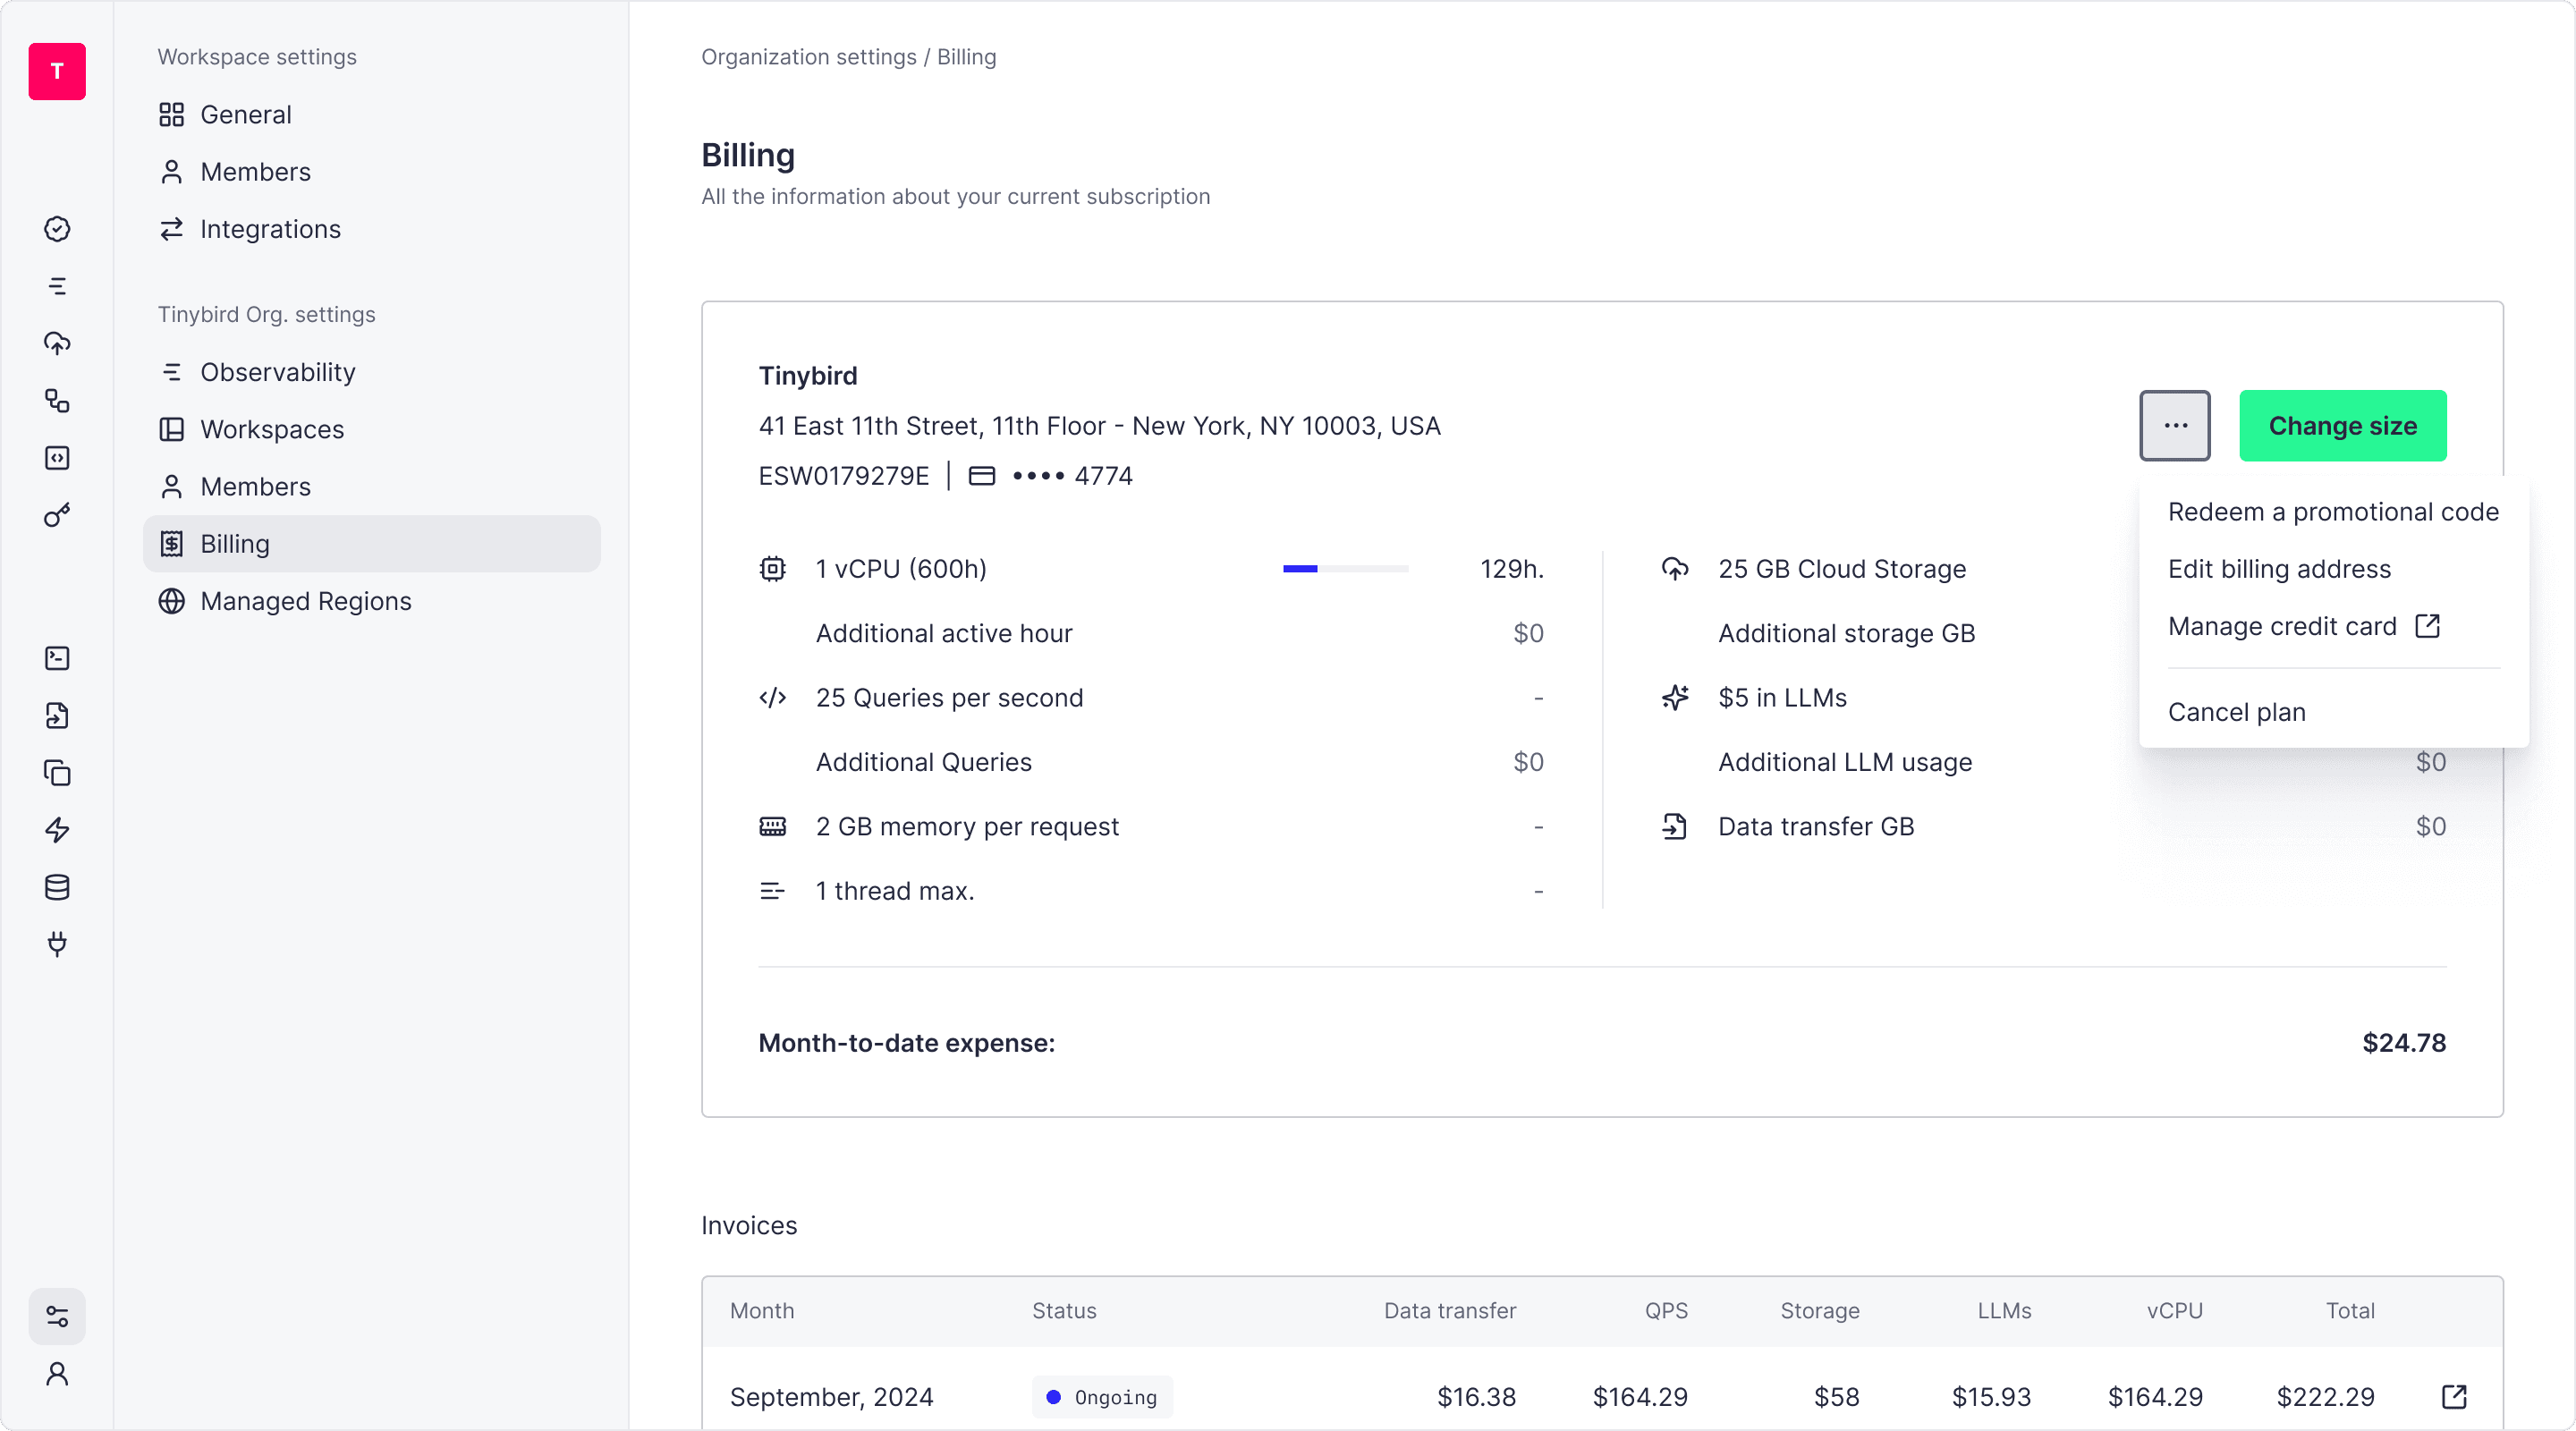Screen dimensions: 2576x1431
Task: Click the pink T workspace avatar
Action: 57,71
